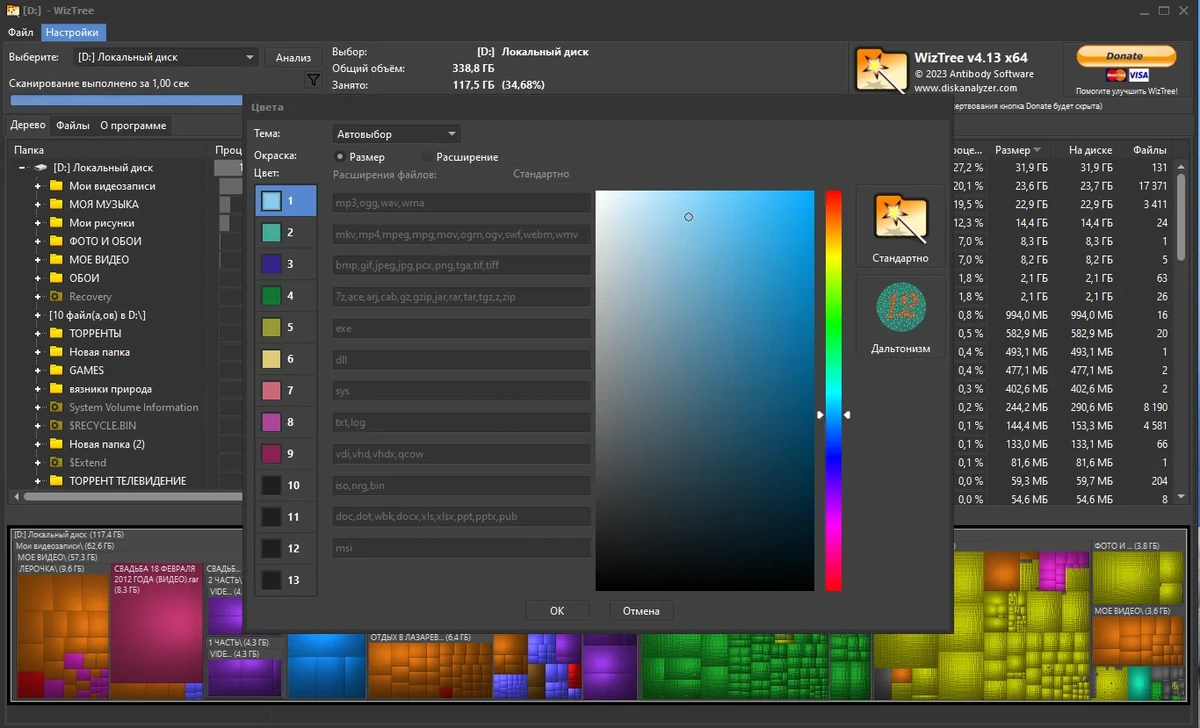
Task: Switch to the Файлы tab
Action: coord(73,125)
